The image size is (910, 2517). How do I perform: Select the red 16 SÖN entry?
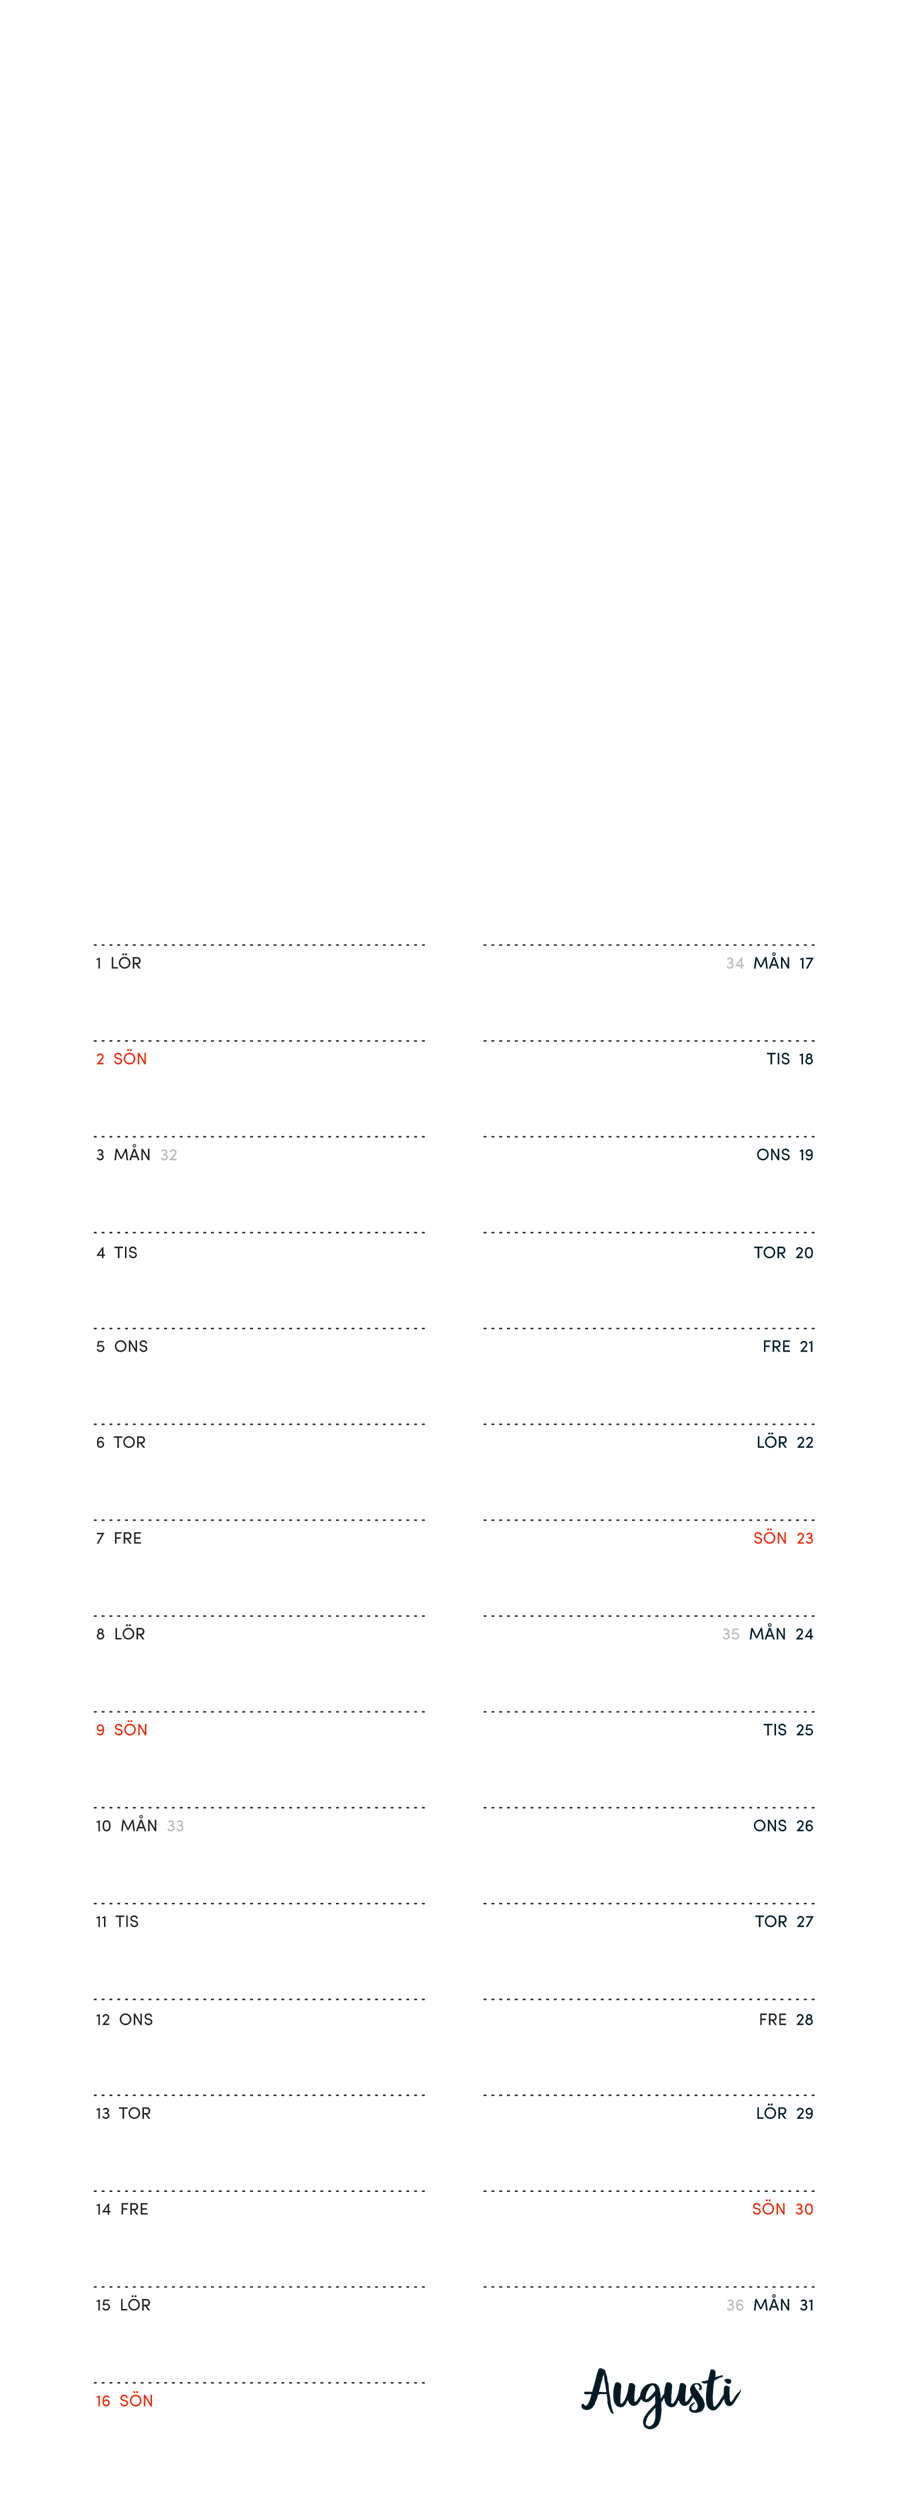(x=124, y=2401)
